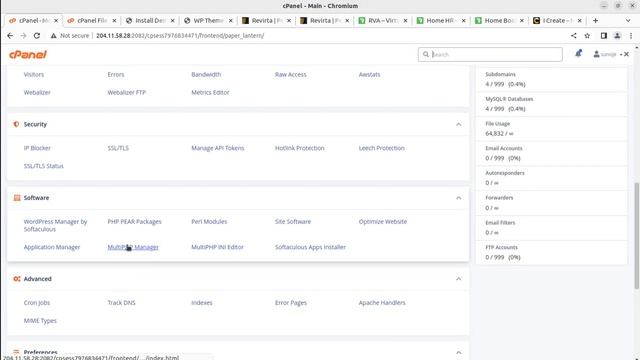640x360 pixels.
Task: Open Awstats
Action: 369,75
